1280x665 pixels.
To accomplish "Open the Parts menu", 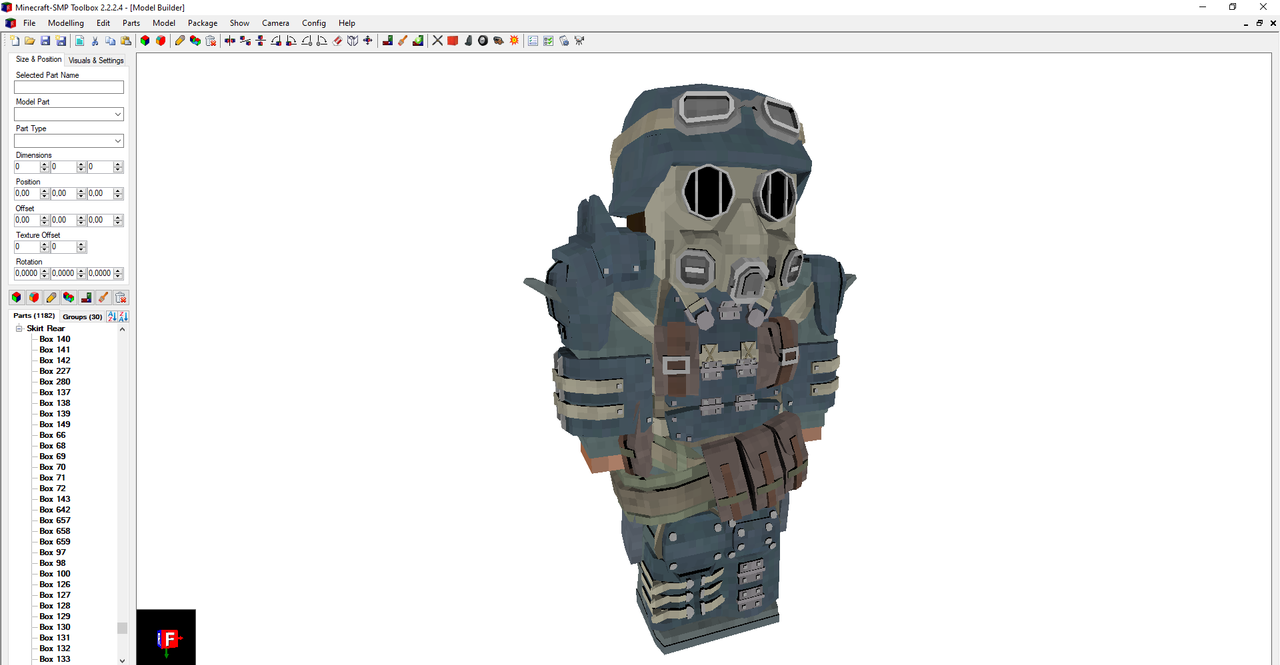I will [x=131, y=23].
